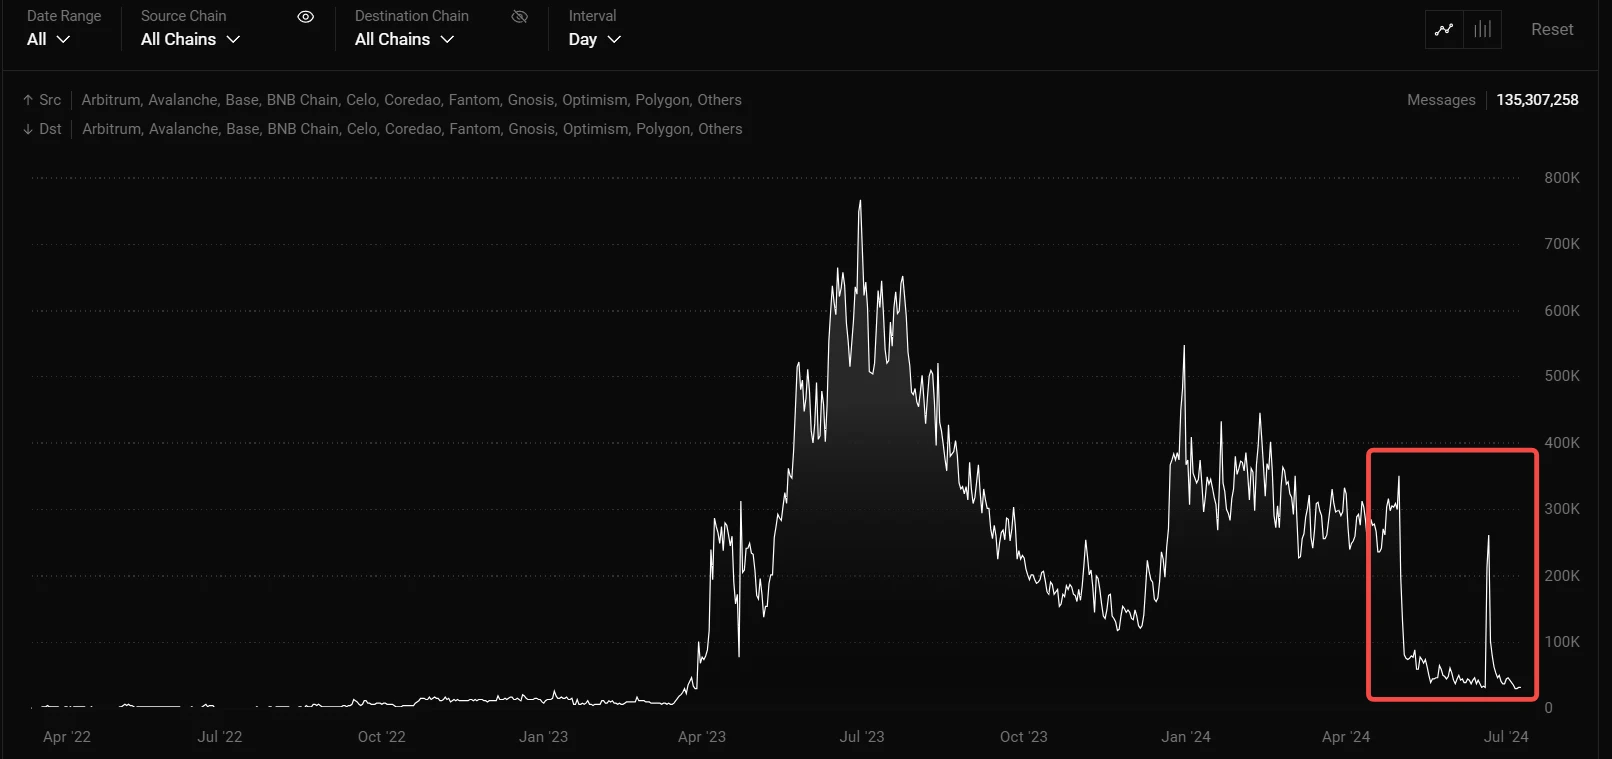Click the Dst down-arrow icon
This screenshot has width=1612, height=759.
pos(28,129)
